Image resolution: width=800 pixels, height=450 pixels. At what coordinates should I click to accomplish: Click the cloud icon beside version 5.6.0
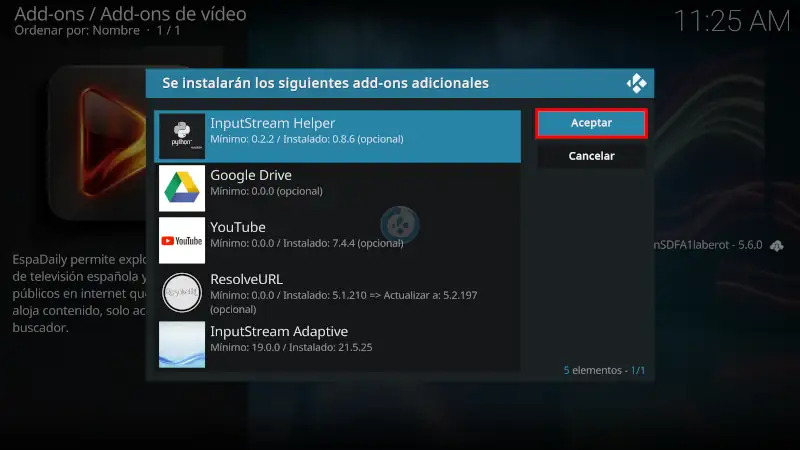(777, 245)
